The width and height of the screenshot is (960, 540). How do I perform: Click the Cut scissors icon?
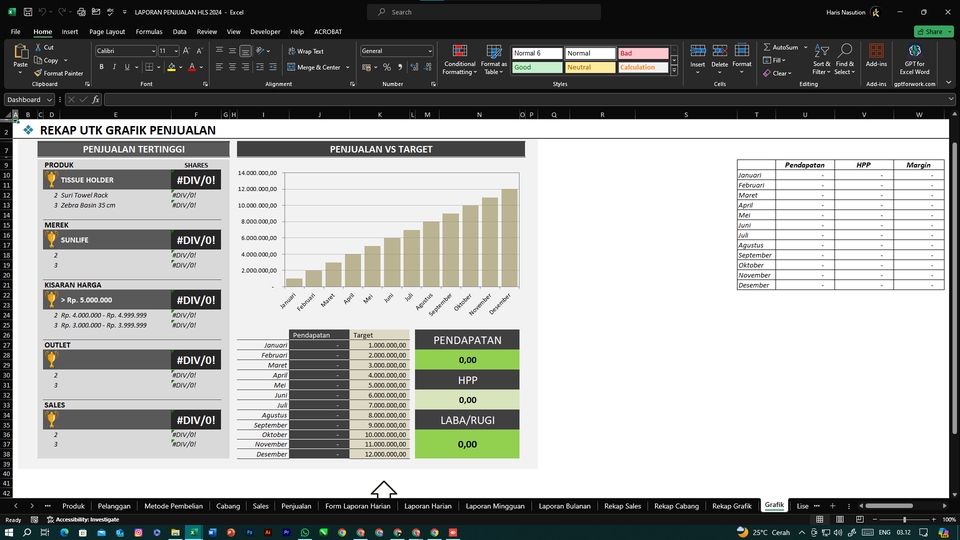38,47
